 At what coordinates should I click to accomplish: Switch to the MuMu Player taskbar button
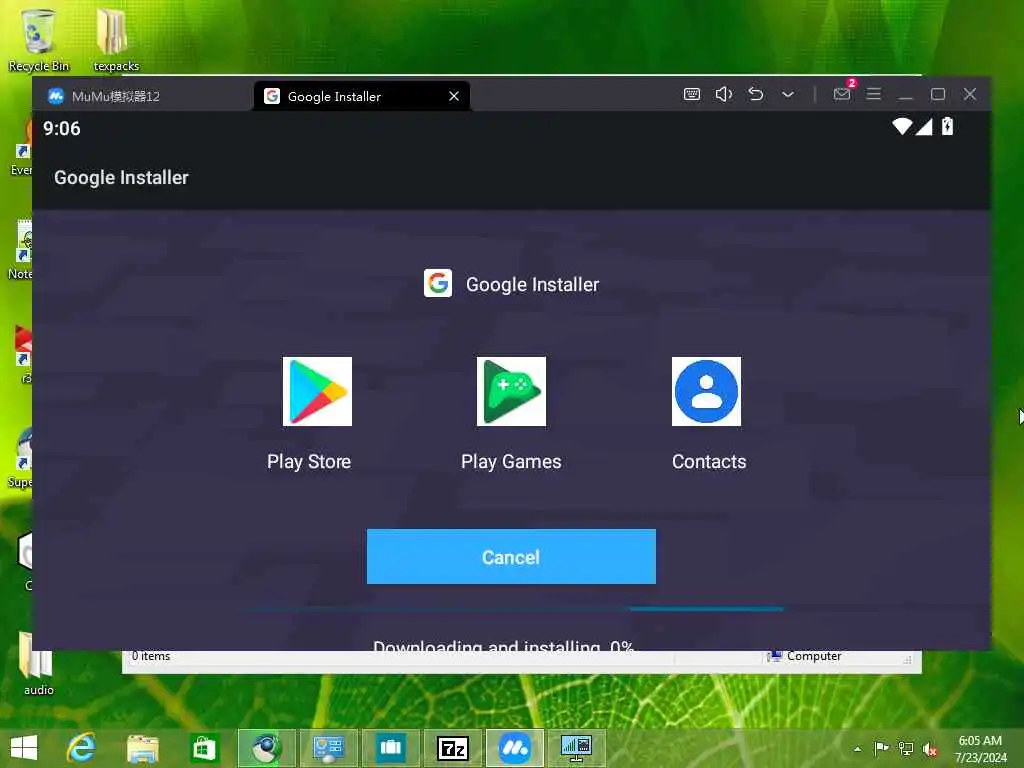[x=515, y=748]
